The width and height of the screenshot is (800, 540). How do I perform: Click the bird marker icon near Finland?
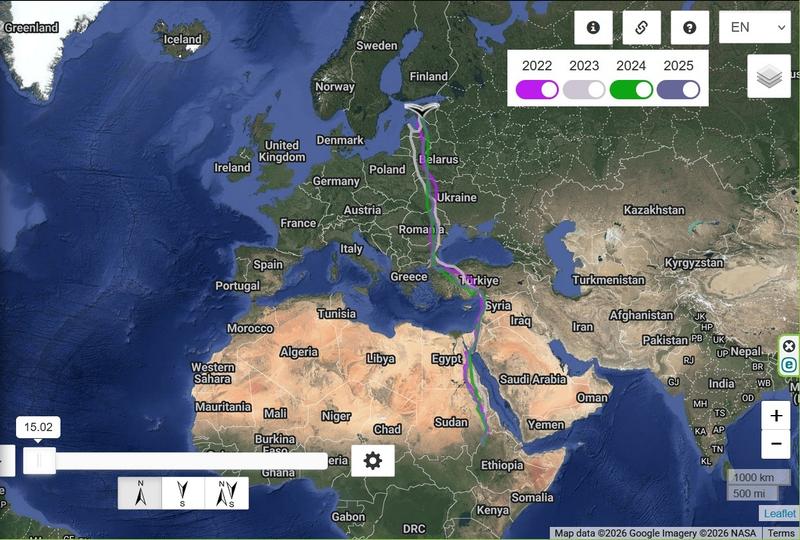pyautogui.click(x=422, y=109)
